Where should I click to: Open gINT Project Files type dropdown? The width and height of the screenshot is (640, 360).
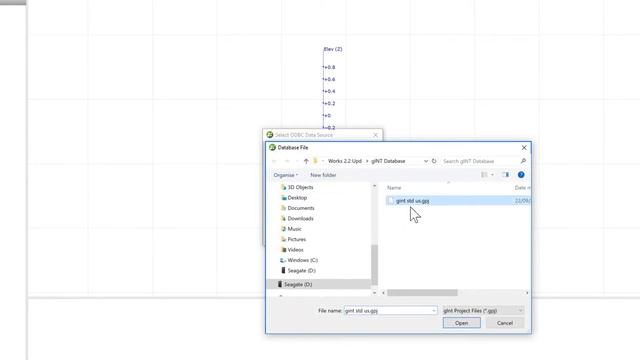[483, 311]
